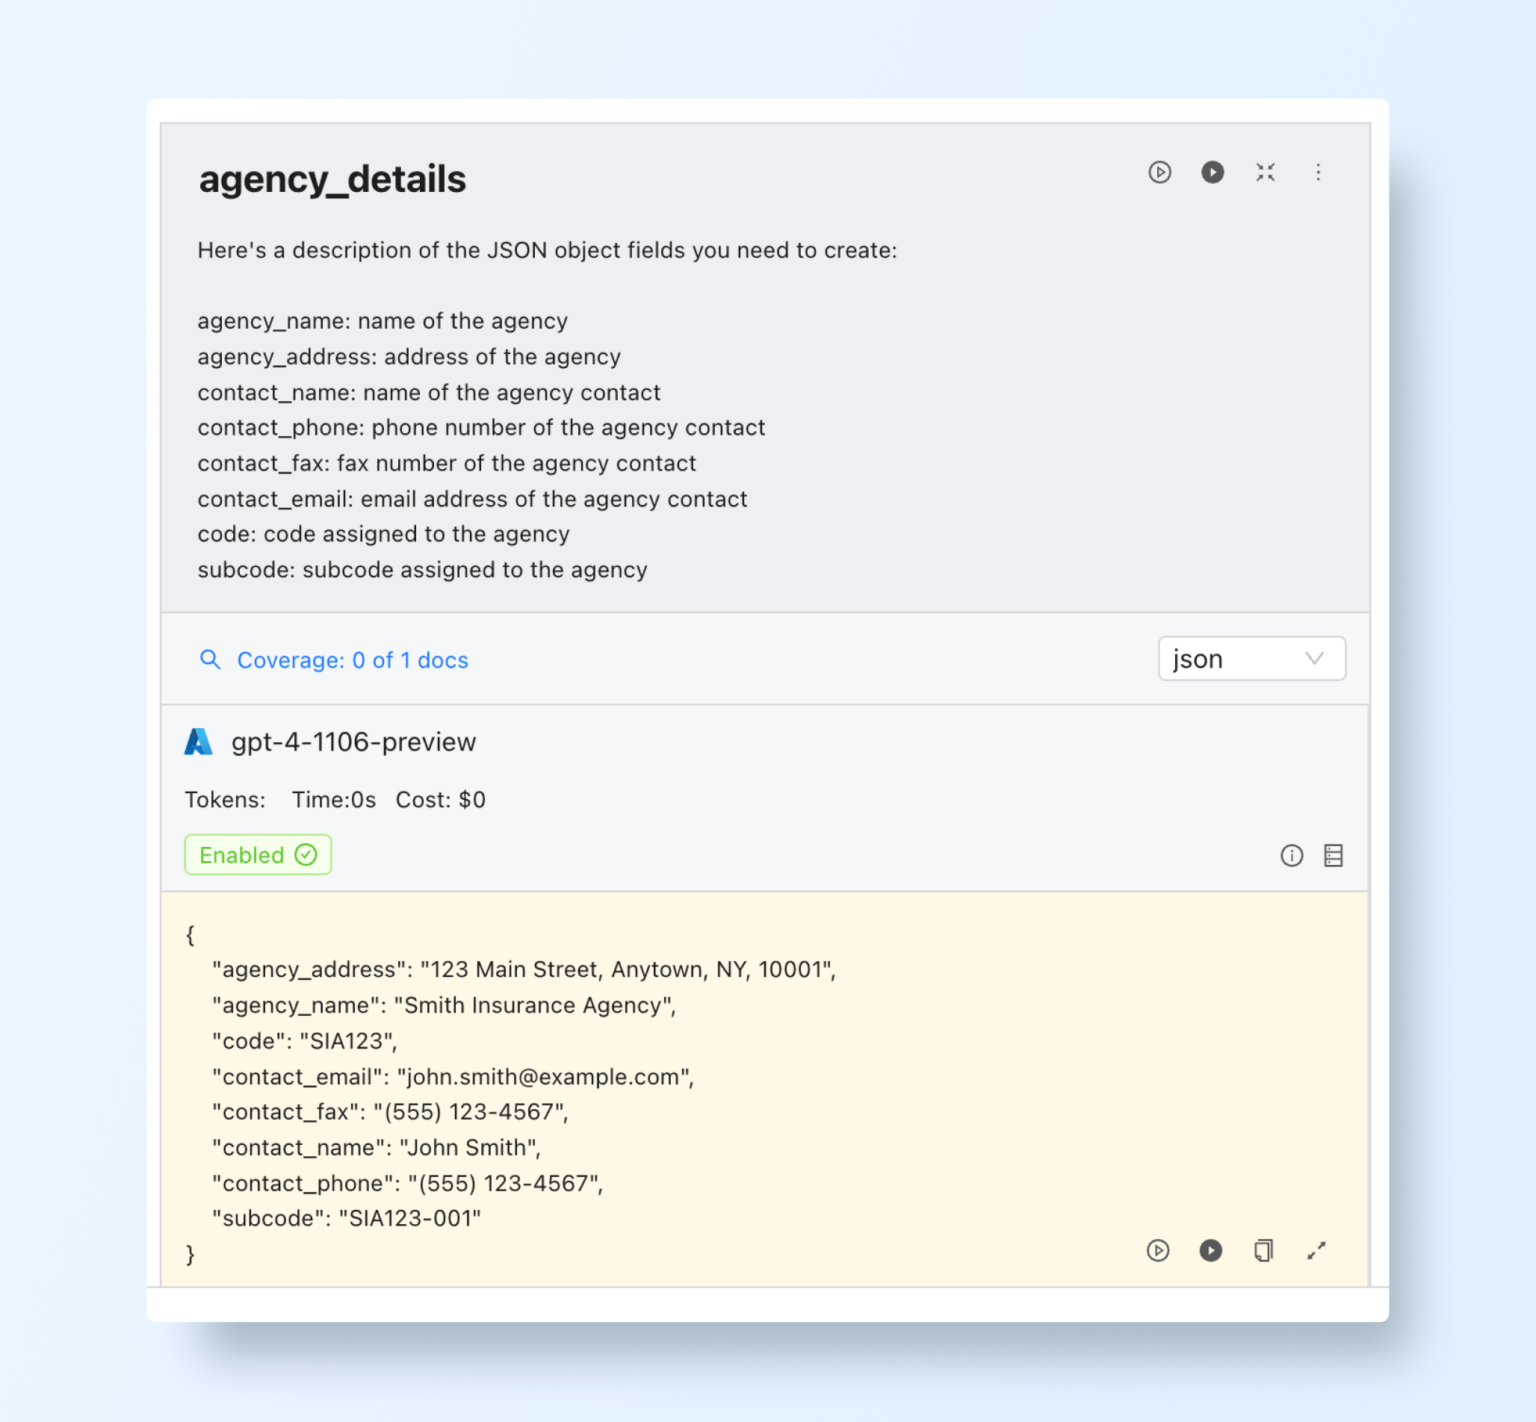Copy the JSON output
Screen dimensions: 1536x1422
click(1263, 1250)
